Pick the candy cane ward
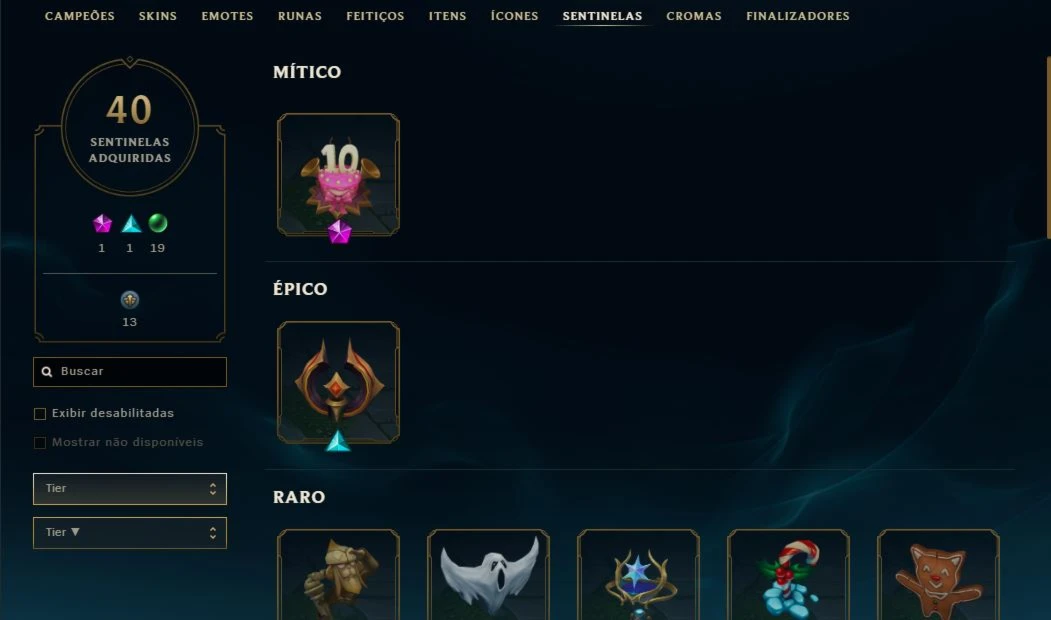This screenshot has height=620, width=1051. tap(789, 574)
